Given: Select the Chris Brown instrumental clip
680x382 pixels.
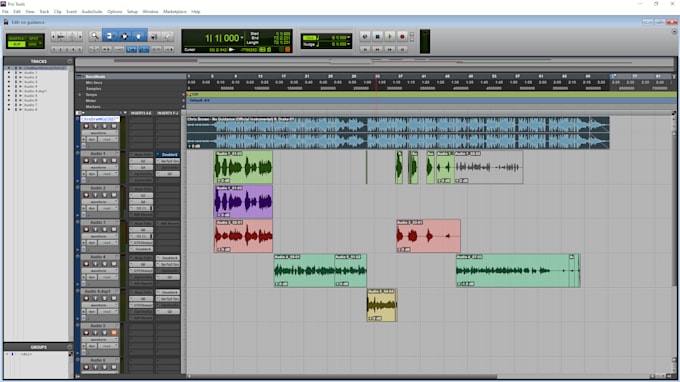Looking at the screenshot, I should pyautogui.click(x=398, y=133).
